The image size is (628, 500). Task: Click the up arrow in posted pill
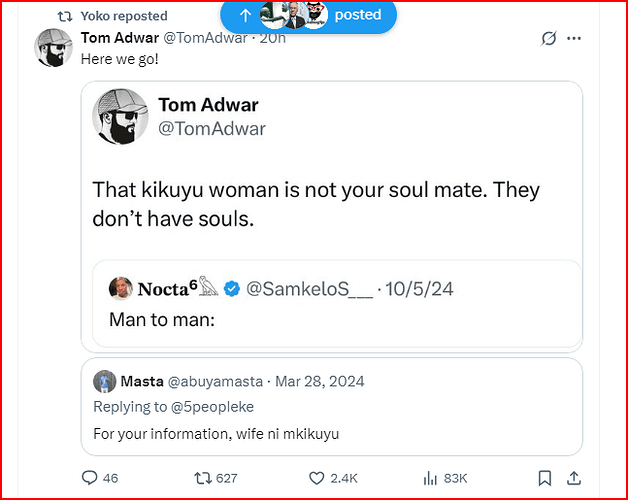[245, 15]
